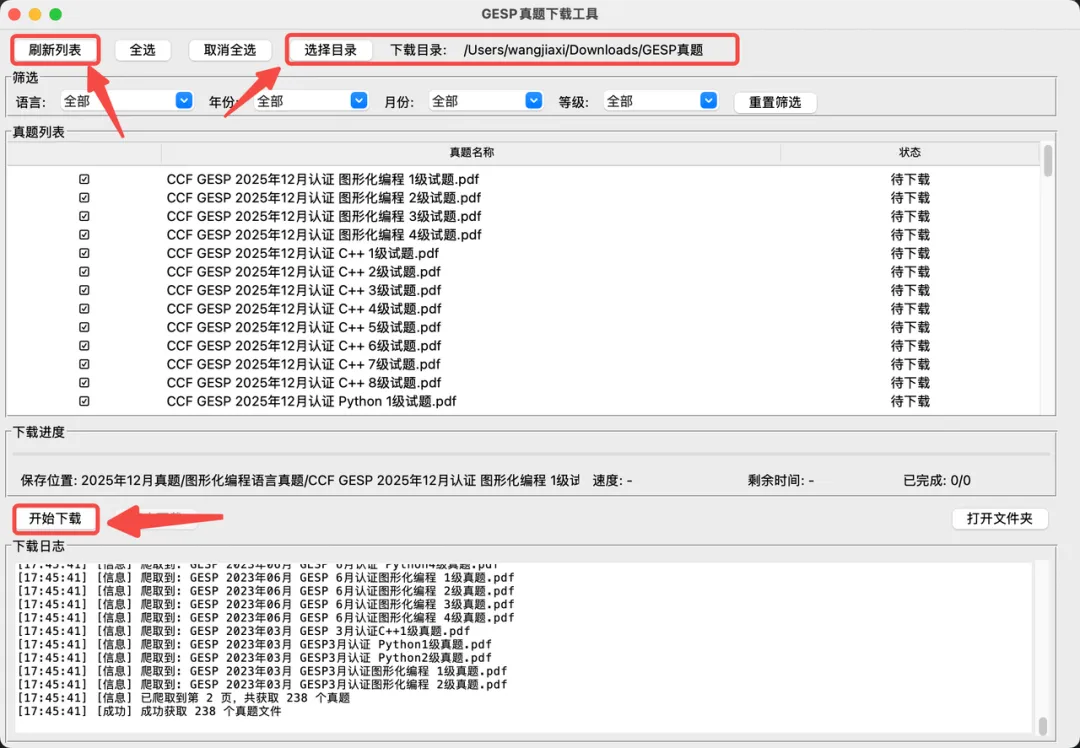
Task: Click the 状态 column header
Action: point(910,152)
